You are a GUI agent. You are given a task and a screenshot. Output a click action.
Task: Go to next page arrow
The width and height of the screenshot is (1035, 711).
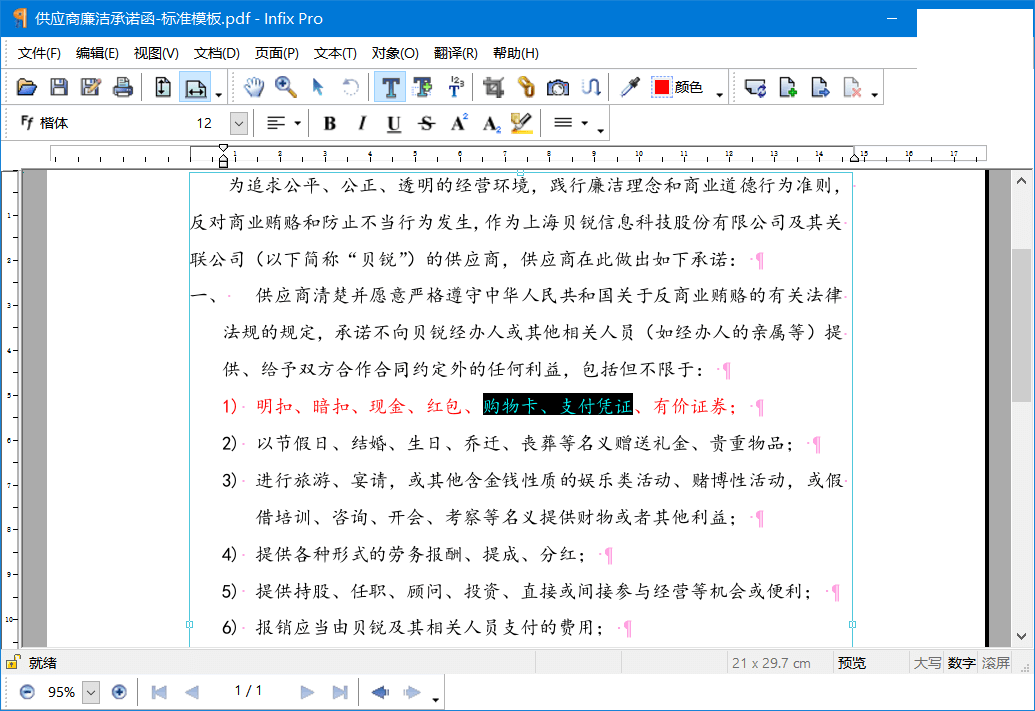coord(307,692)
